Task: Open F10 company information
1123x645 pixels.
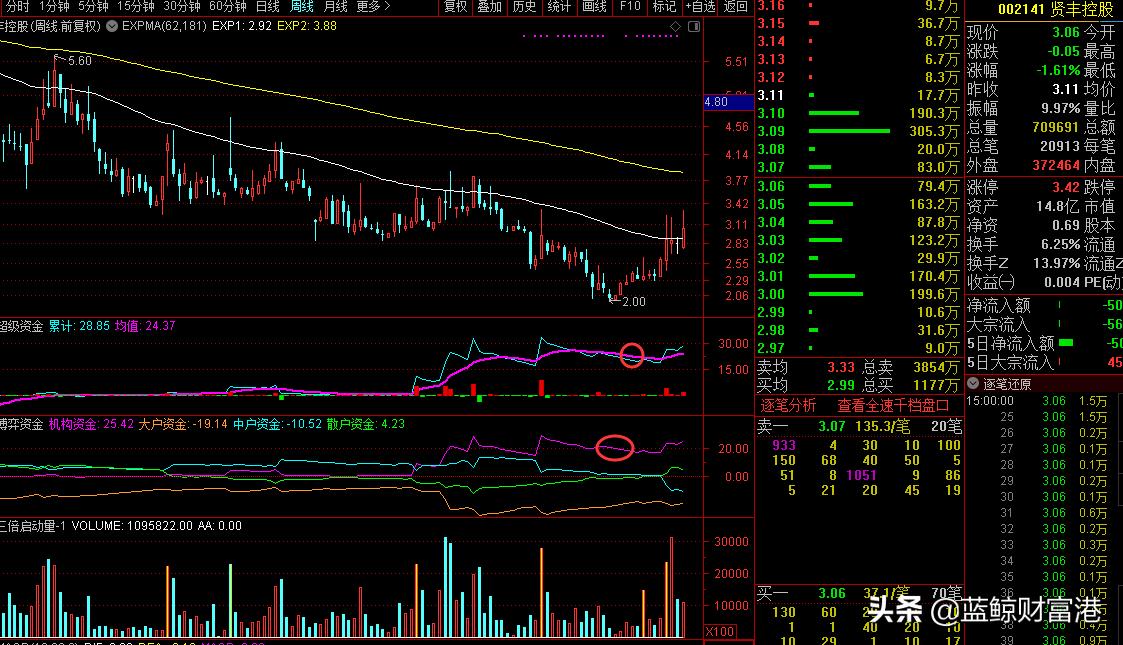Action: pyautogui.click(x=629, y=7)
